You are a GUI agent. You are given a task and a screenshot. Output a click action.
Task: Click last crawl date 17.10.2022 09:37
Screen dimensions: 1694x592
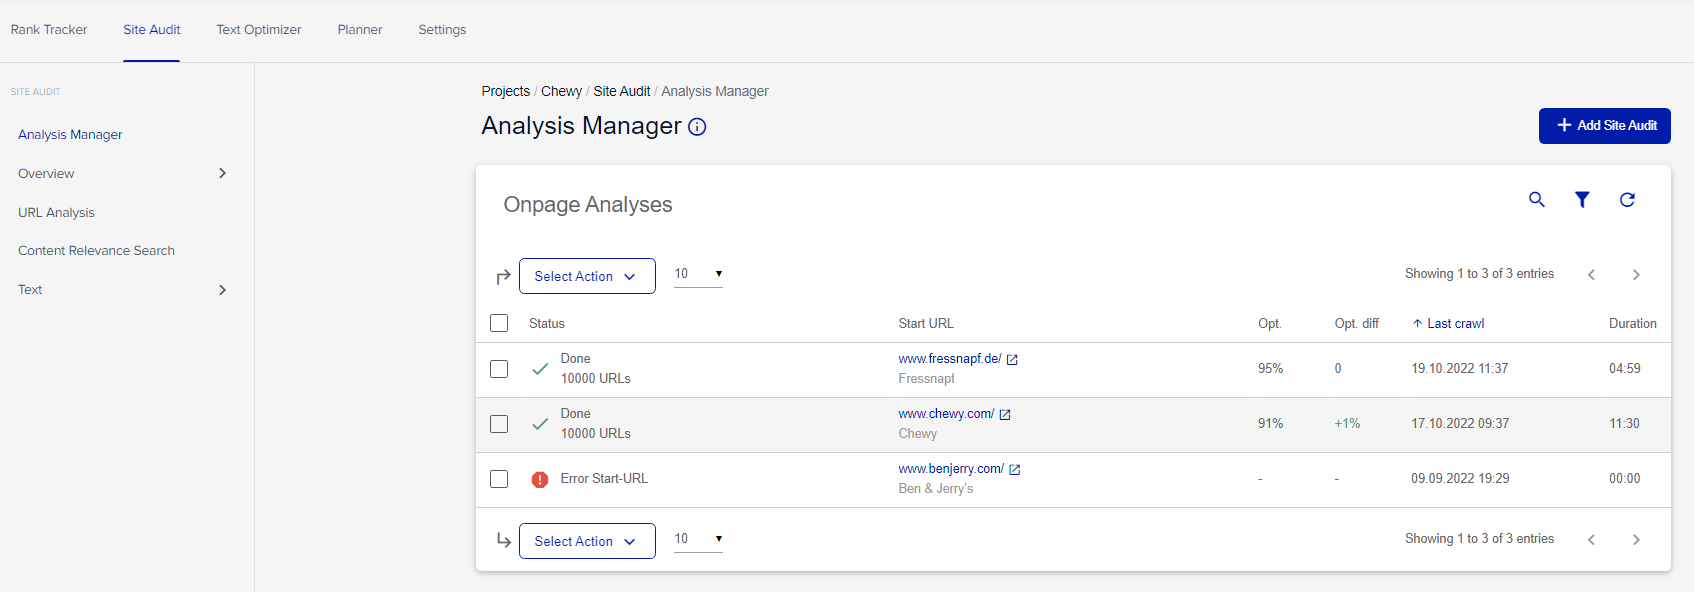[1460, 424]
